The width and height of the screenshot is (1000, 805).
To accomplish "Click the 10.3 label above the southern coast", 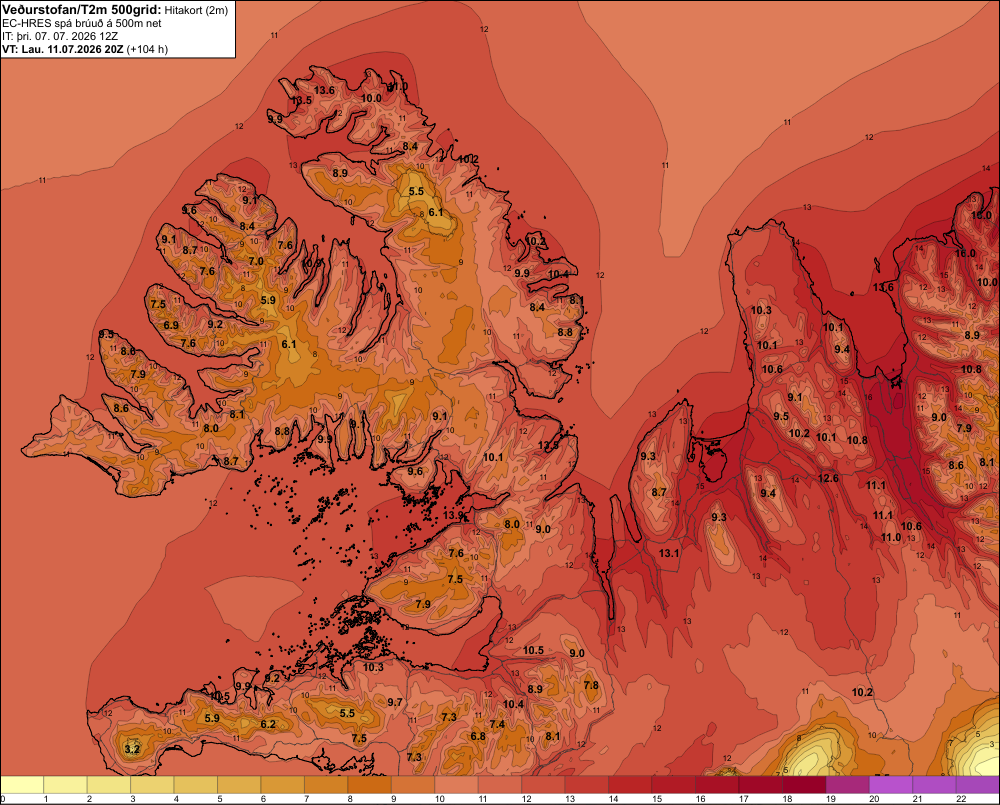I will point(373,667).
